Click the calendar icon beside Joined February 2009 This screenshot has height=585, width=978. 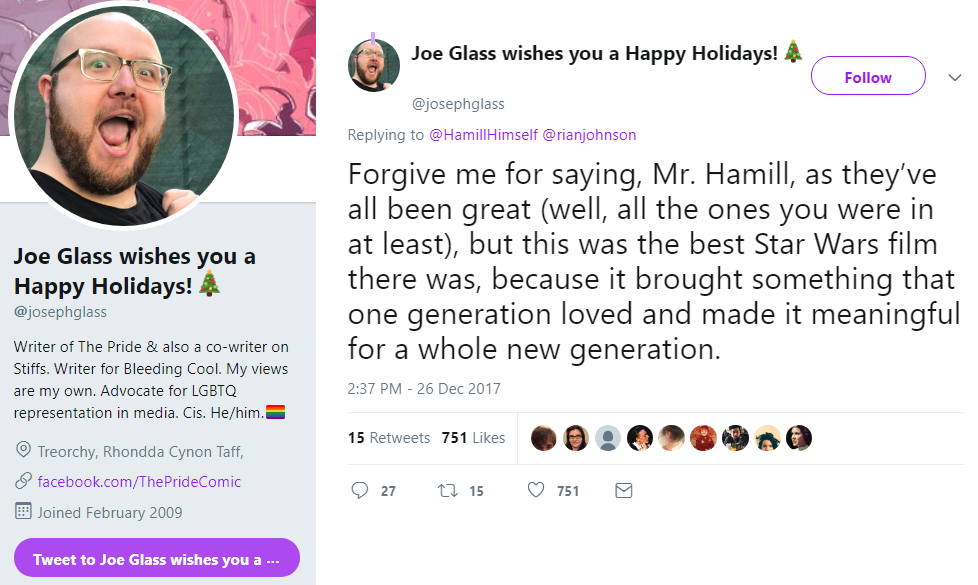(x=23, y=511)
